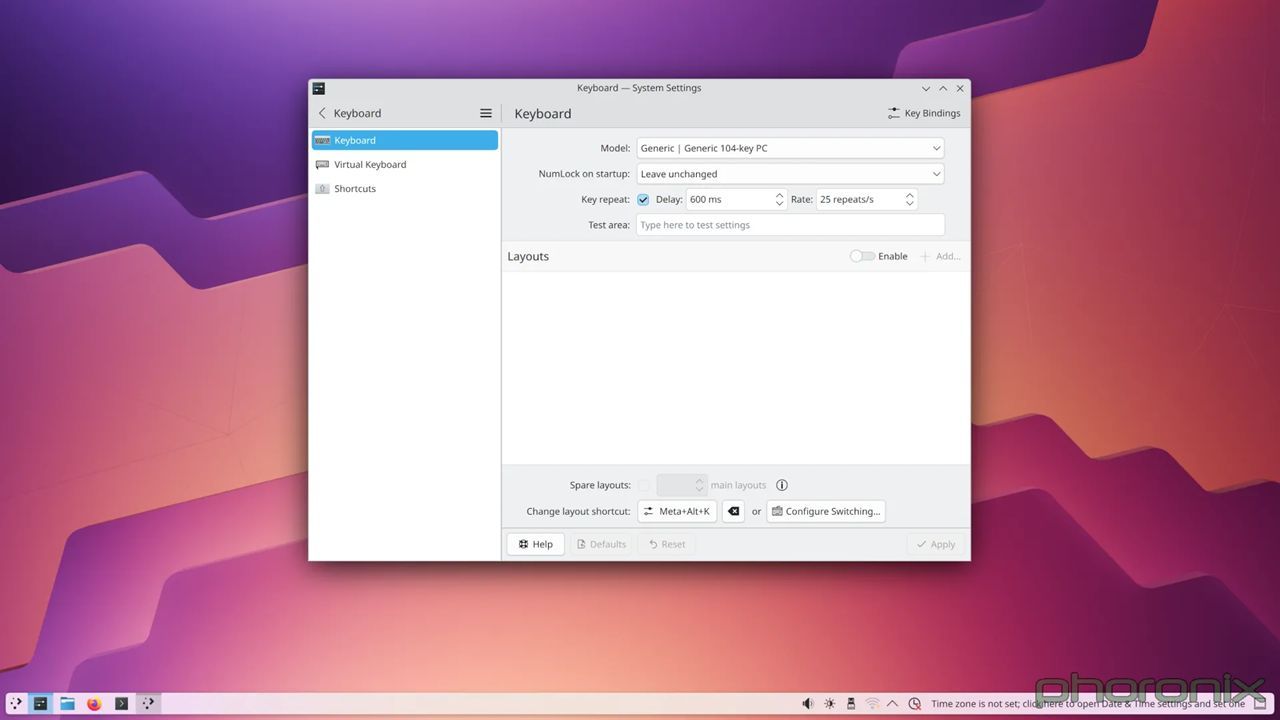The image size is (1280, 720).
Task: Click the Help button
Action: [535, 544]
